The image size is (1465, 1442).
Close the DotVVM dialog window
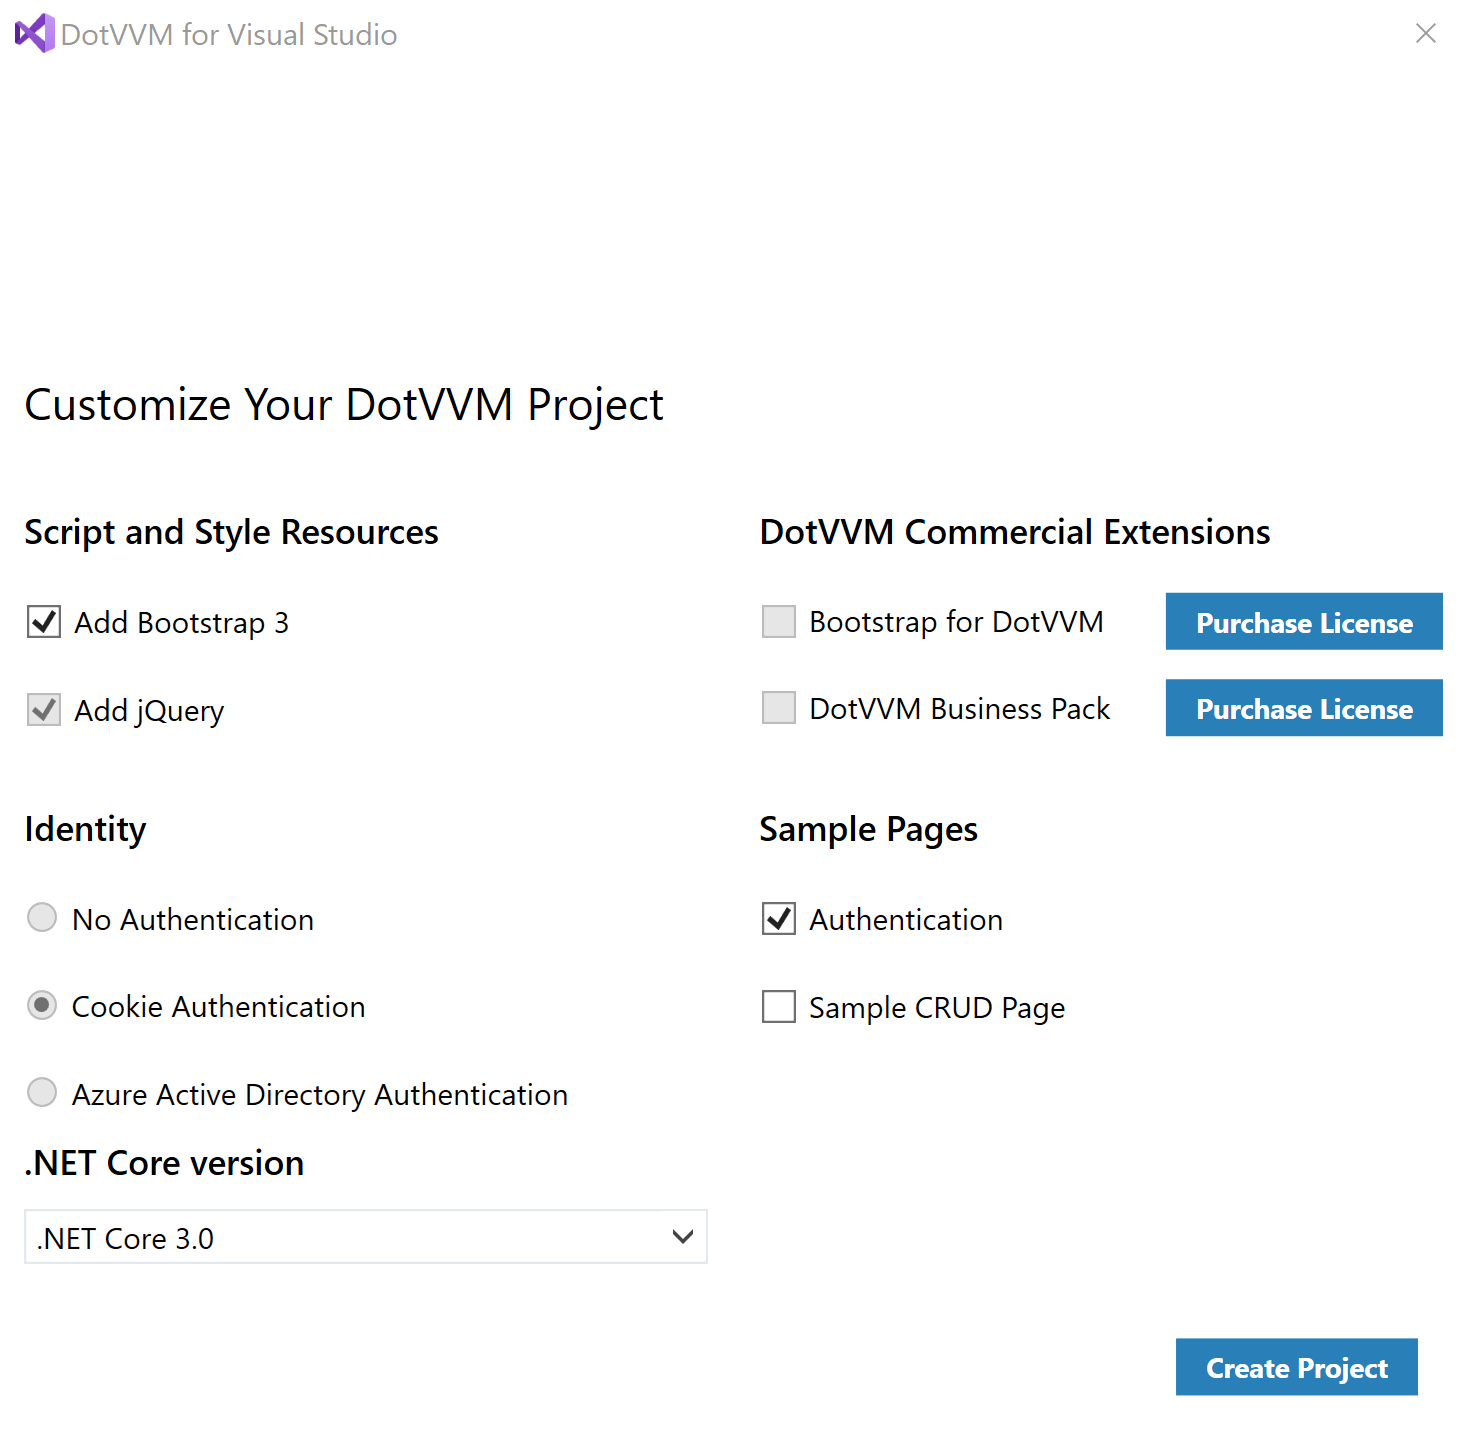(1425, 34)
